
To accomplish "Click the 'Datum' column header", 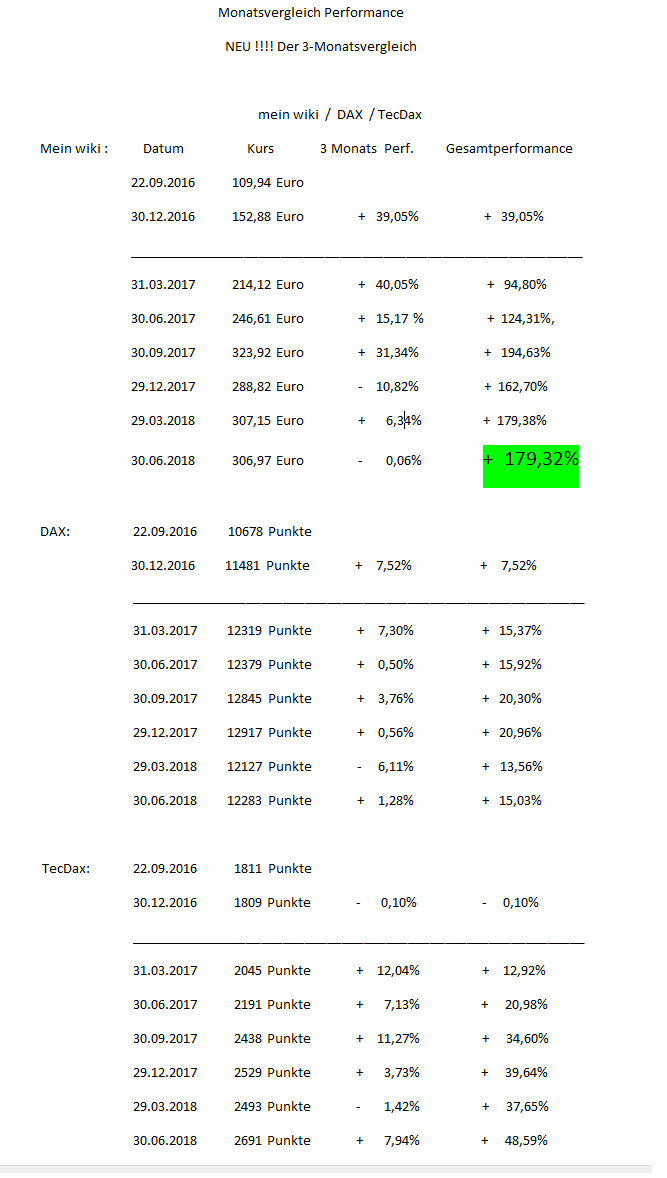I will tap(163, 149).
